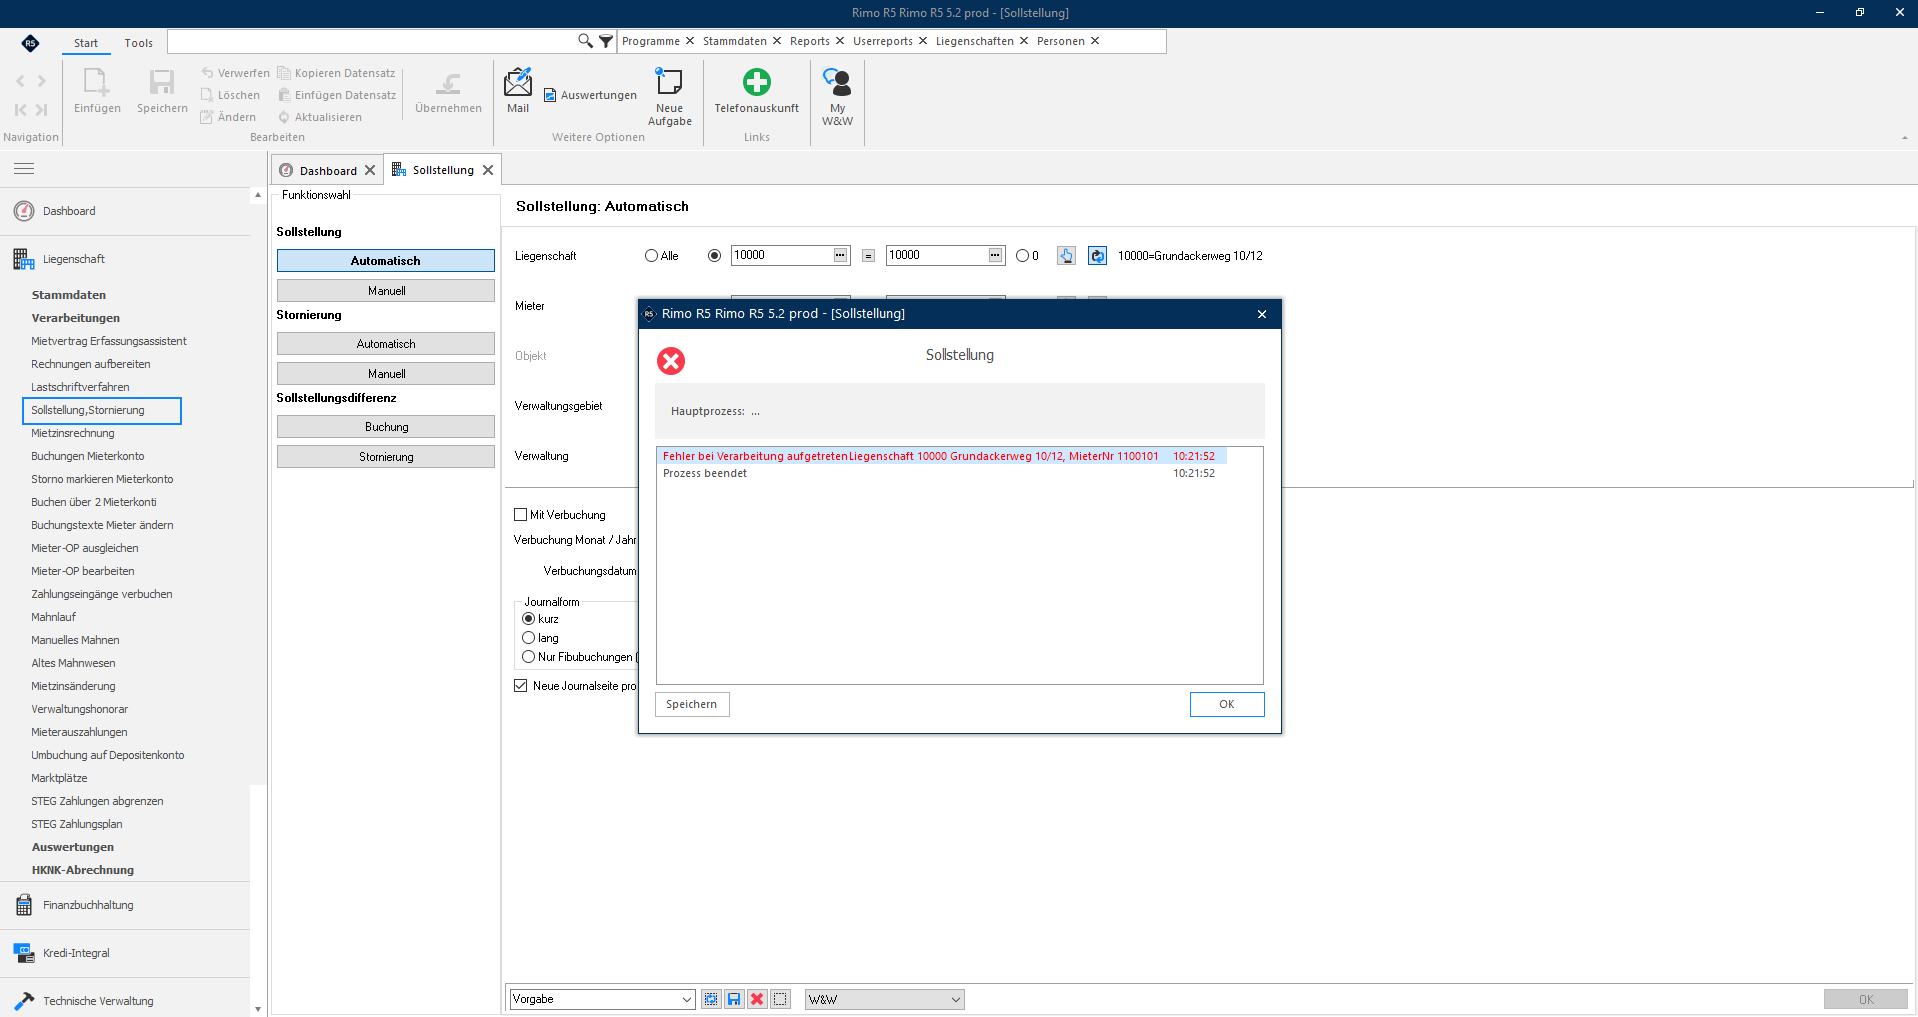
Task: Click the filter funnel icon
Action: pos(606,41)
